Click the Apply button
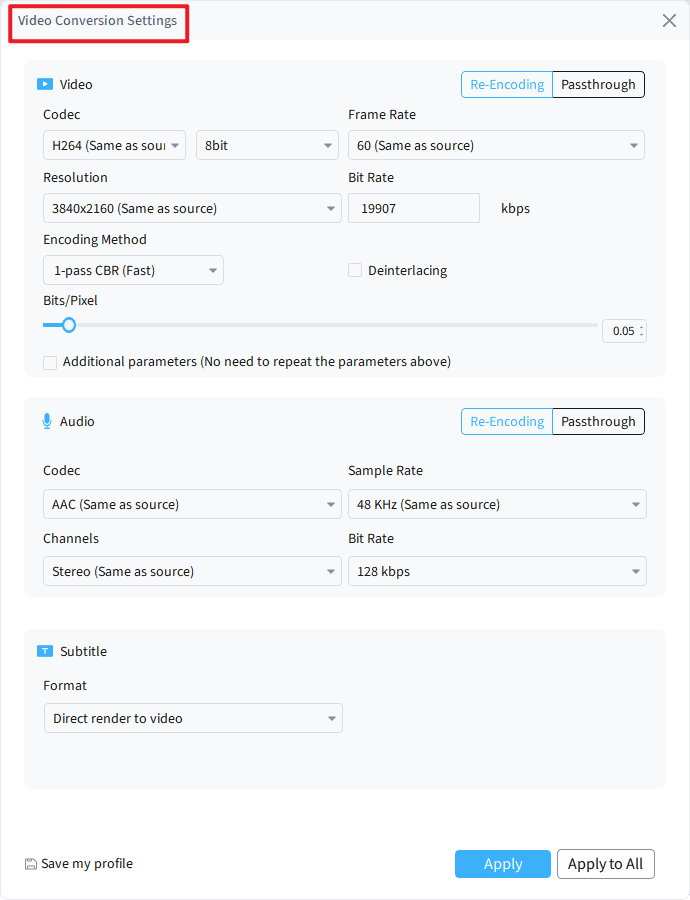Screen dimensions: 690x900 [503, 863]
